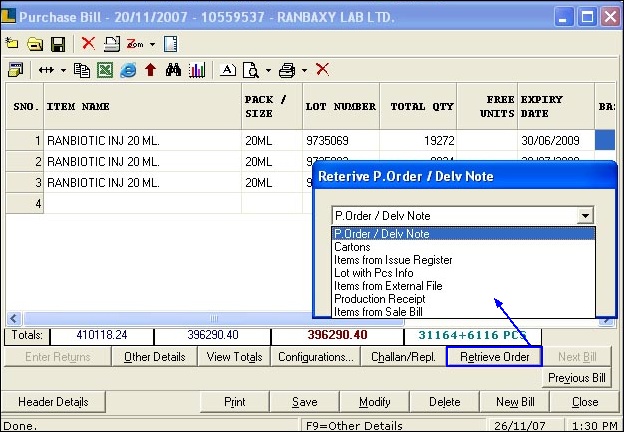Image resolution: width=624 pixels, height=432 pixels.
Task: Save using the floppy disk icon
Action: pyautogui.click(x=58, y=44)
